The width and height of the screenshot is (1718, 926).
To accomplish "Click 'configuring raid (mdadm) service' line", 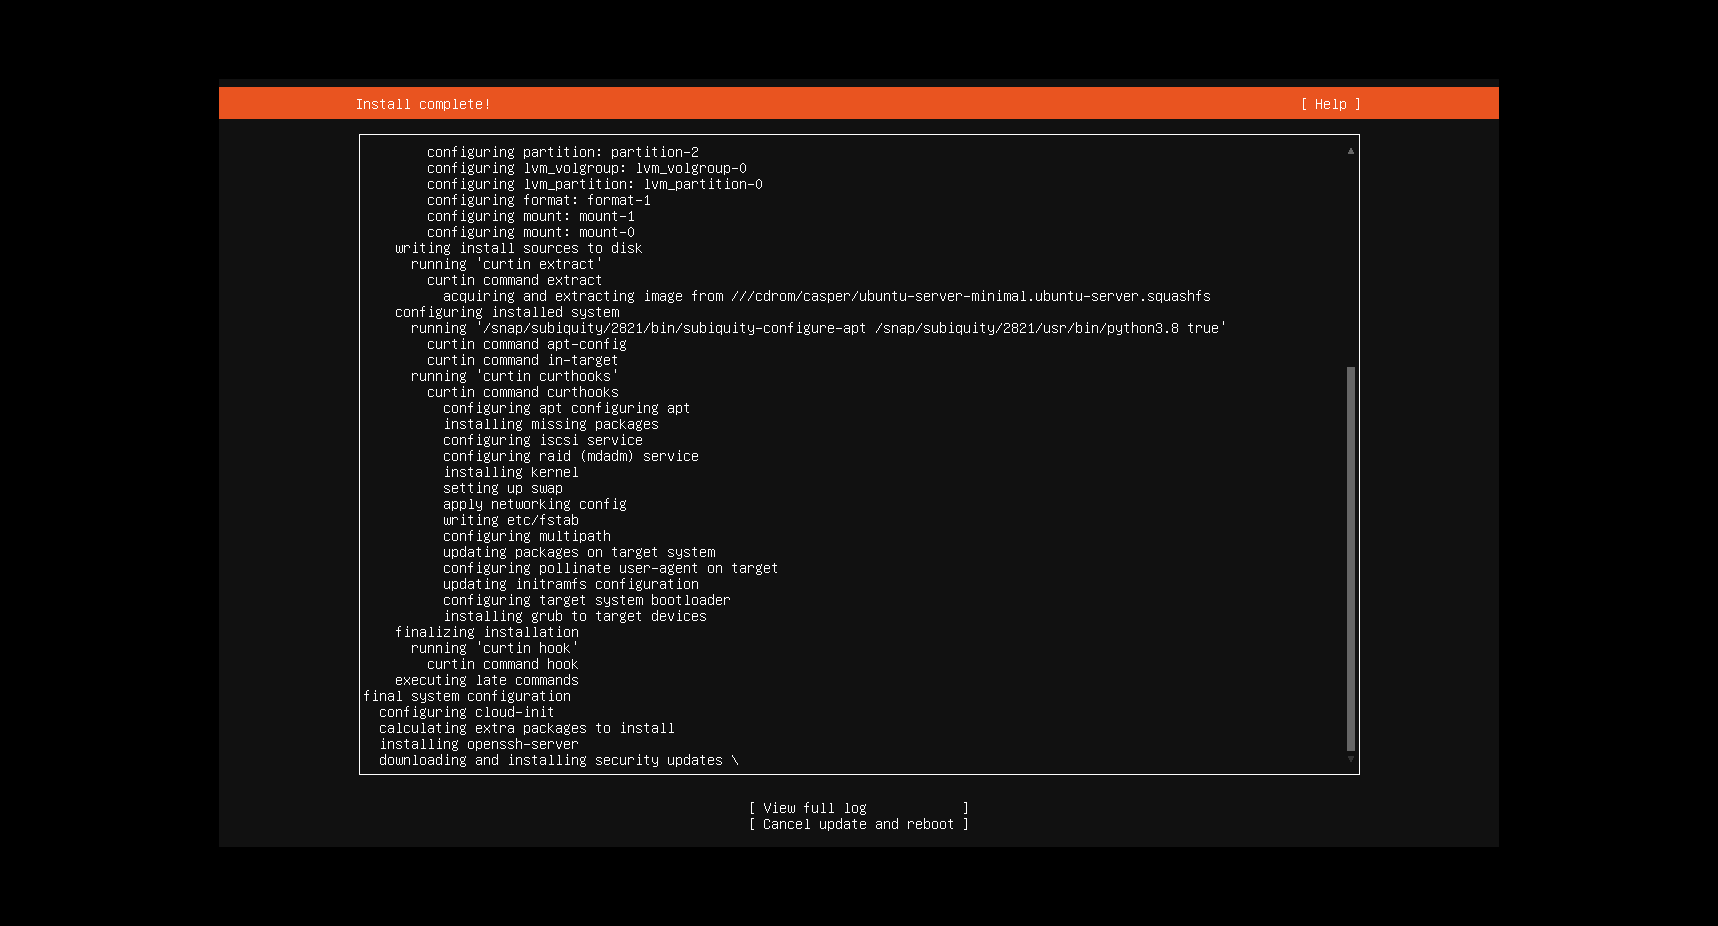I will click(571, 456).
